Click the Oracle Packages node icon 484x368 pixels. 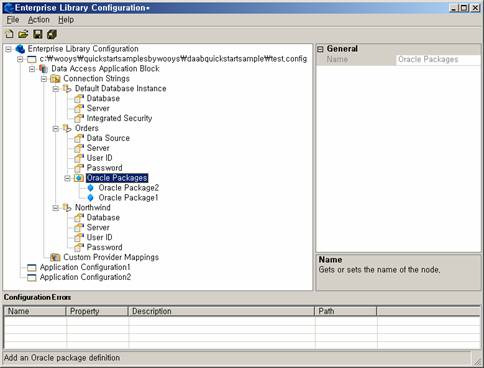79,178
